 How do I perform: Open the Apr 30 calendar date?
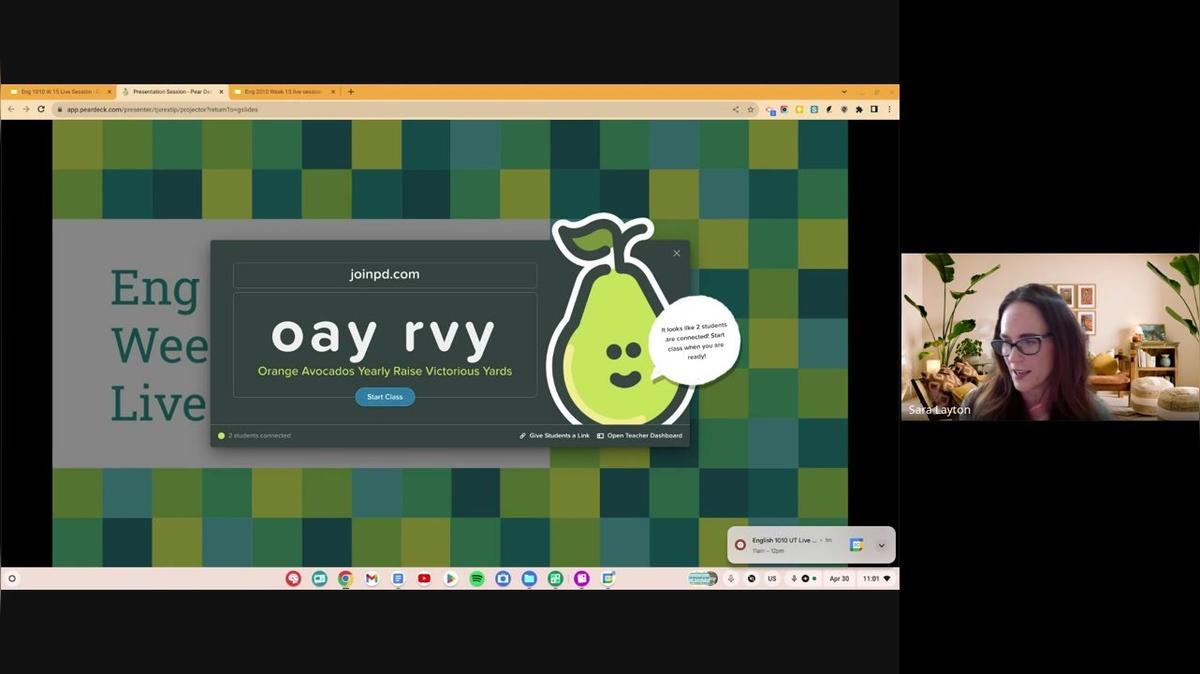point(839,578)
